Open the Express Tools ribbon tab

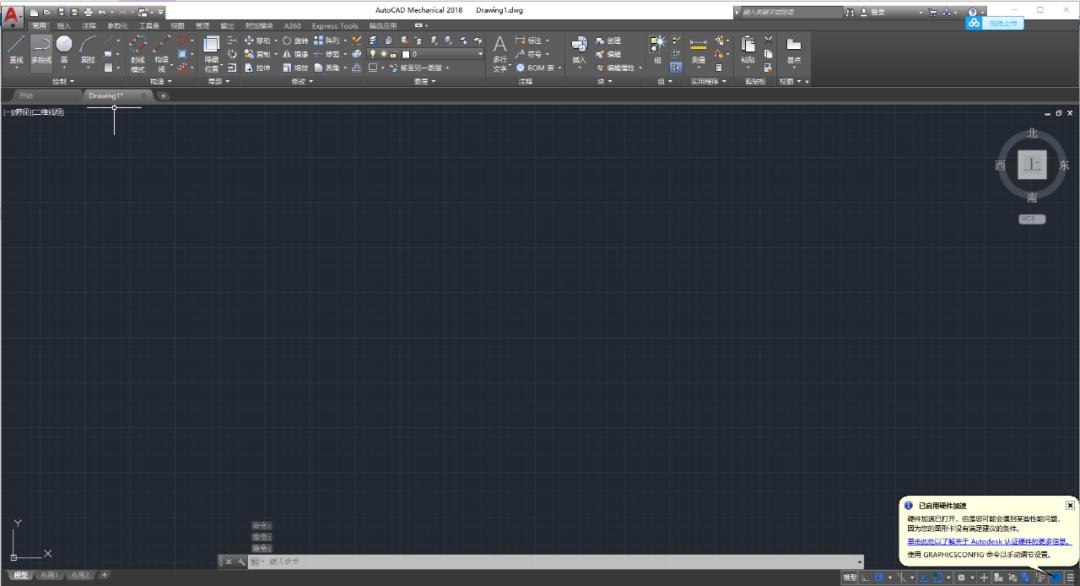pos(334,26)
